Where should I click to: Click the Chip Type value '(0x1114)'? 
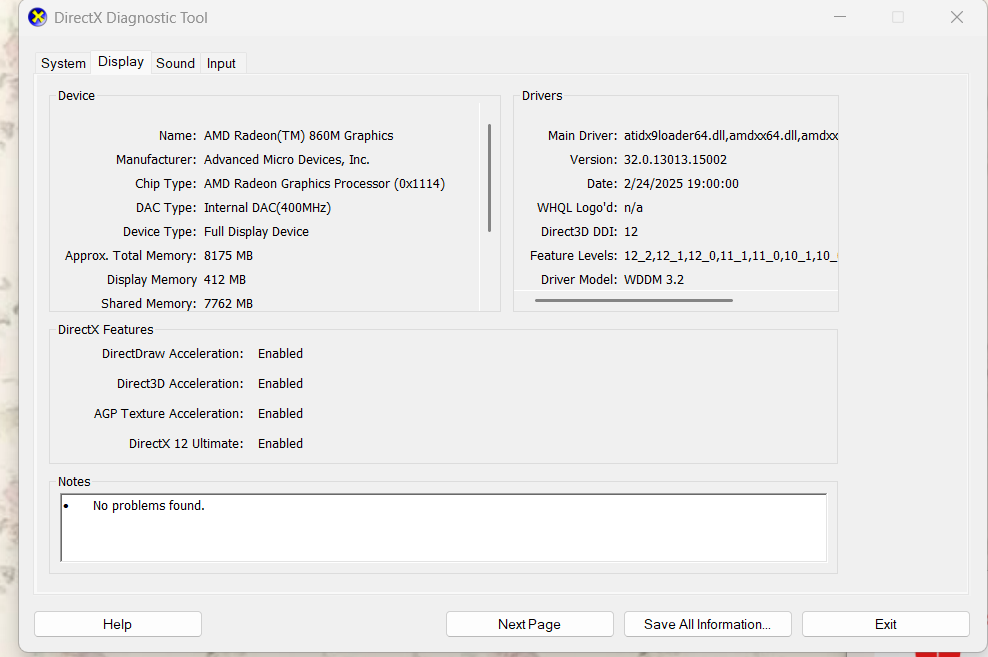[x=420, y=184]
